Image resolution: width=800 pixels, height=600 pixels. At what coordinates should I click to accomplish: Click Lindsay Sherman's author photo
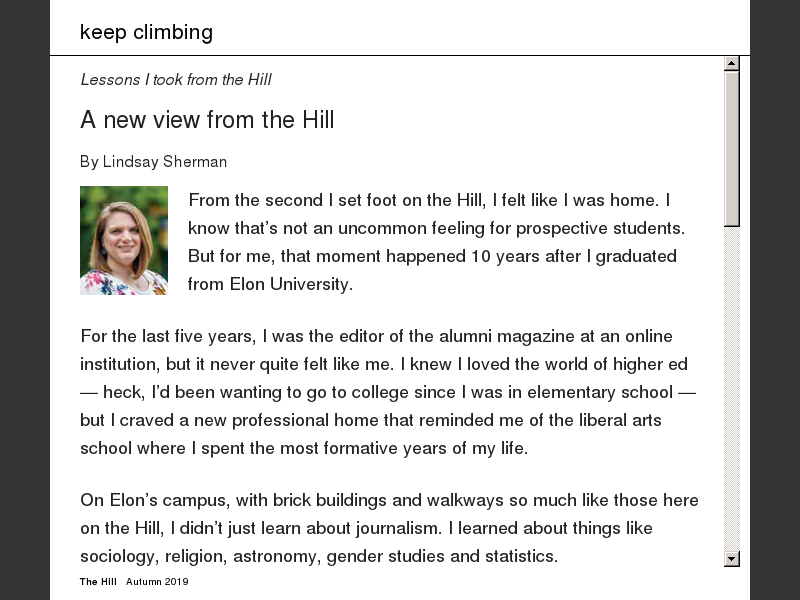click(x=124, y=240)
